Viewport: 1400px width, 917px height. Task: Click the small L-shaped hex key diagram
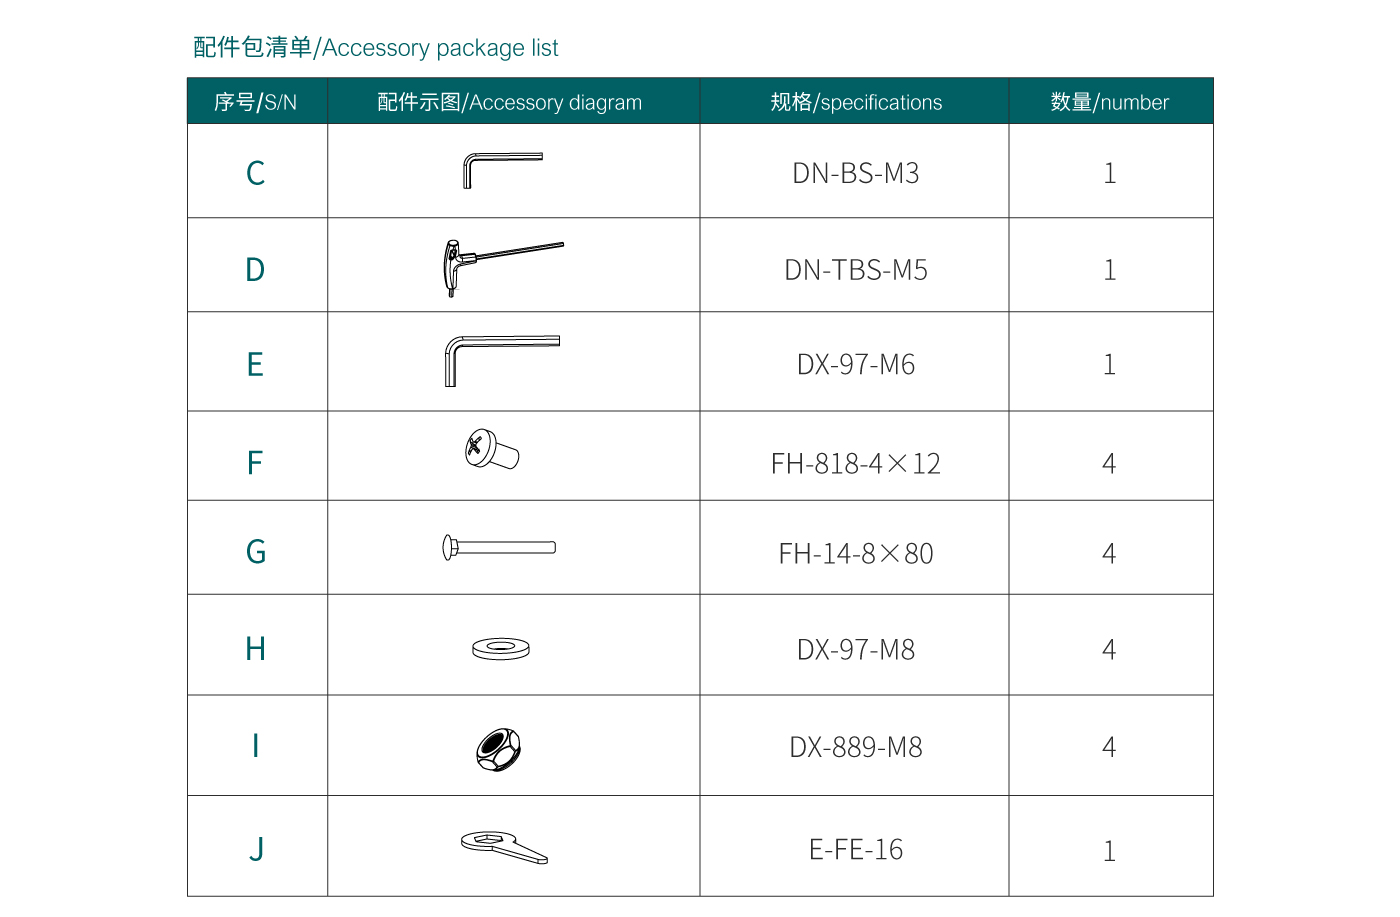point(501,169)
